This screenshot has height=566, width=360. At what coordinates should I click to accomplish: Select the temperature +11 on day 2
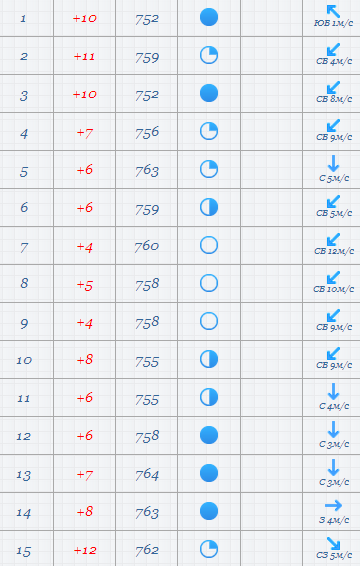click(84, 56)
